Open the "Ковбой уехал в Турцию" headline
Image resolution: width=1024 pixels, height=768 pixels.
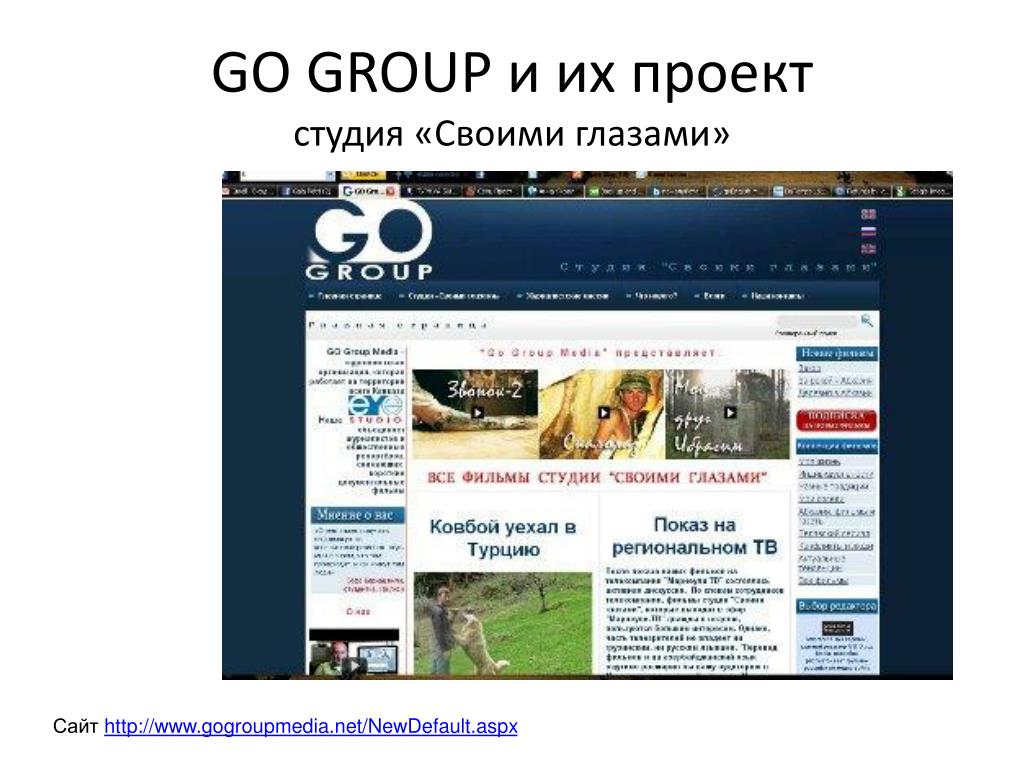pos(503,537)
